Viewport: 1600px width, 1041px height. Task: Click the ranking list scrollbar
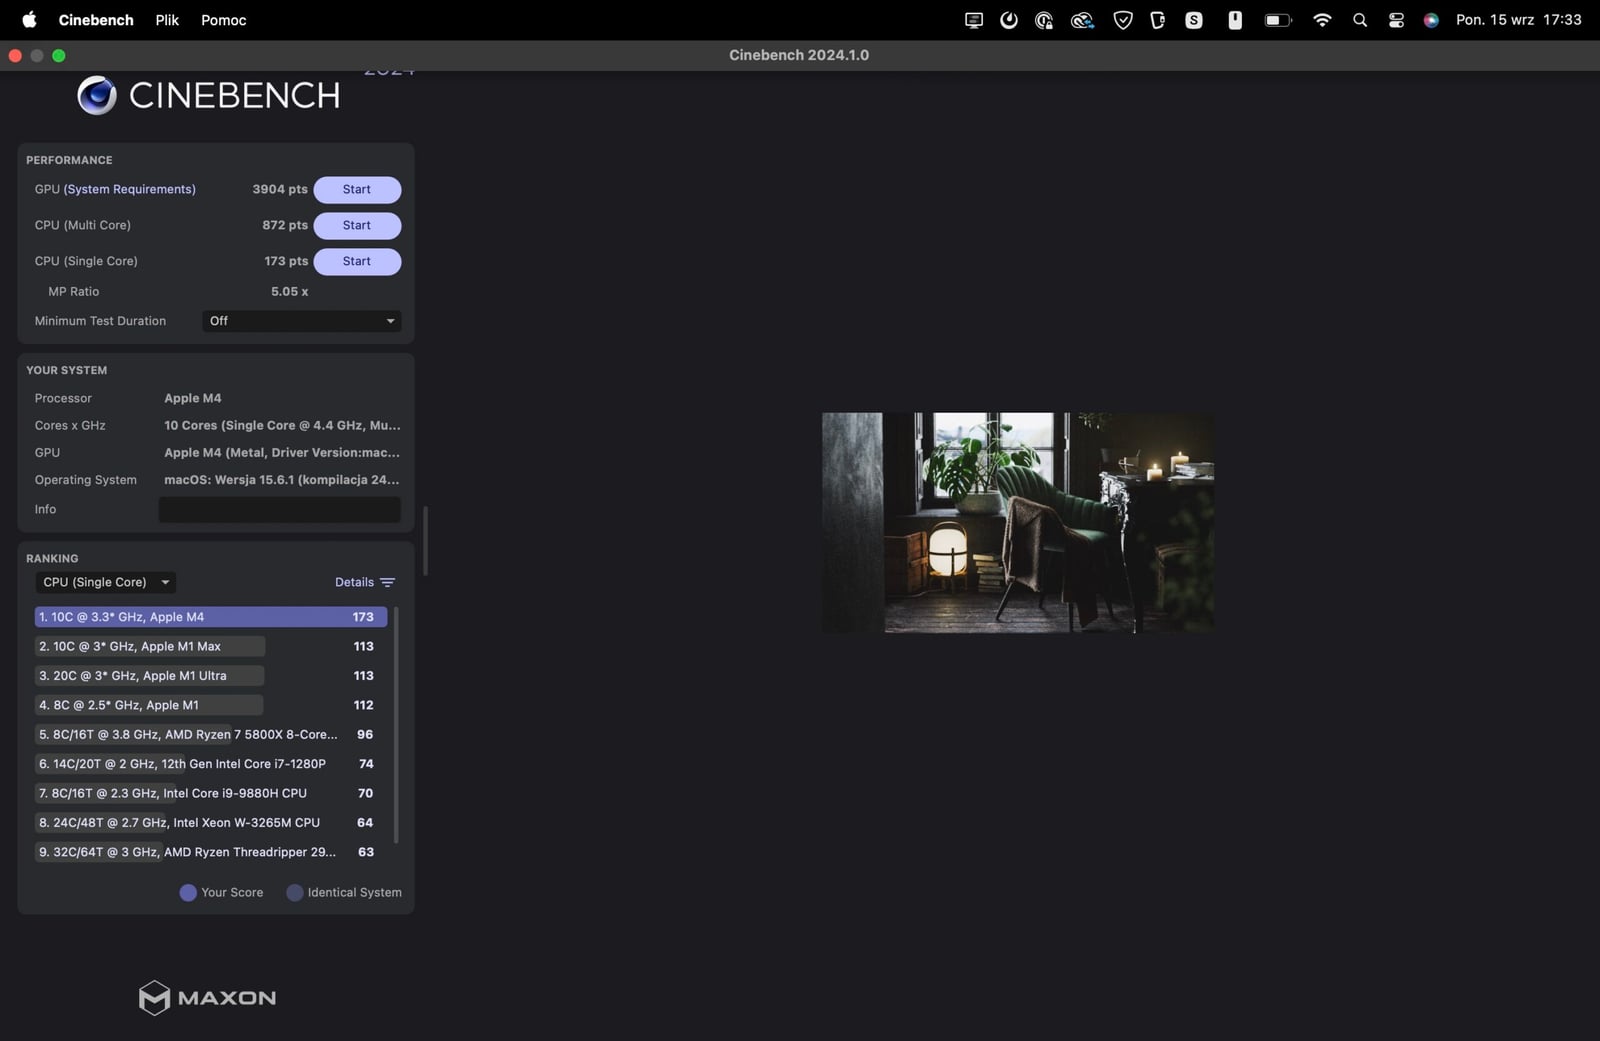(396, 725)
